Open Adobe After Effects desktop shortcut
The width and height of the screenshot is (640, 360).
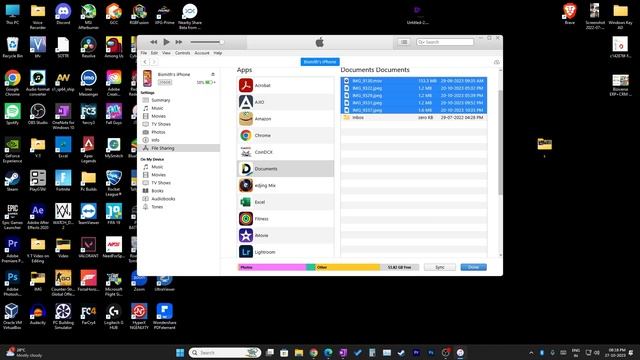coord(38,217)
